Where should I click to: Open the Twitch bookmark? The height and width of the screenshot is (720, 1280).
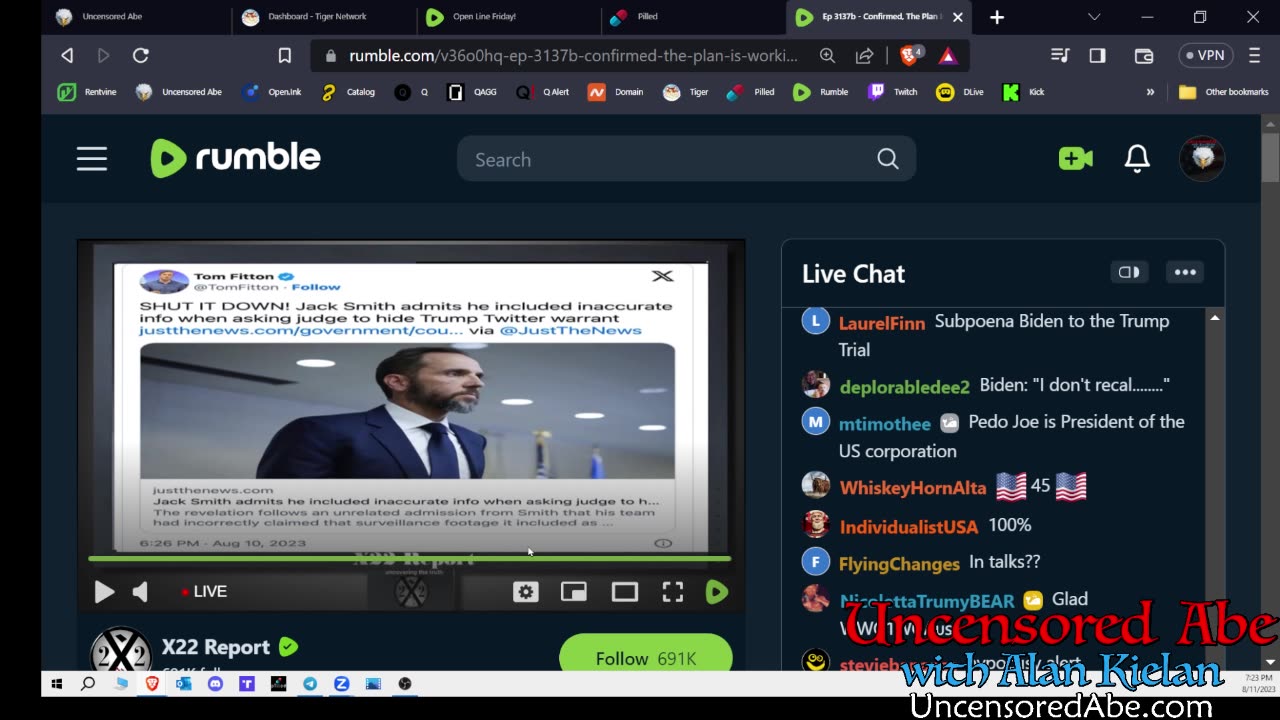[x=893, y=92]
